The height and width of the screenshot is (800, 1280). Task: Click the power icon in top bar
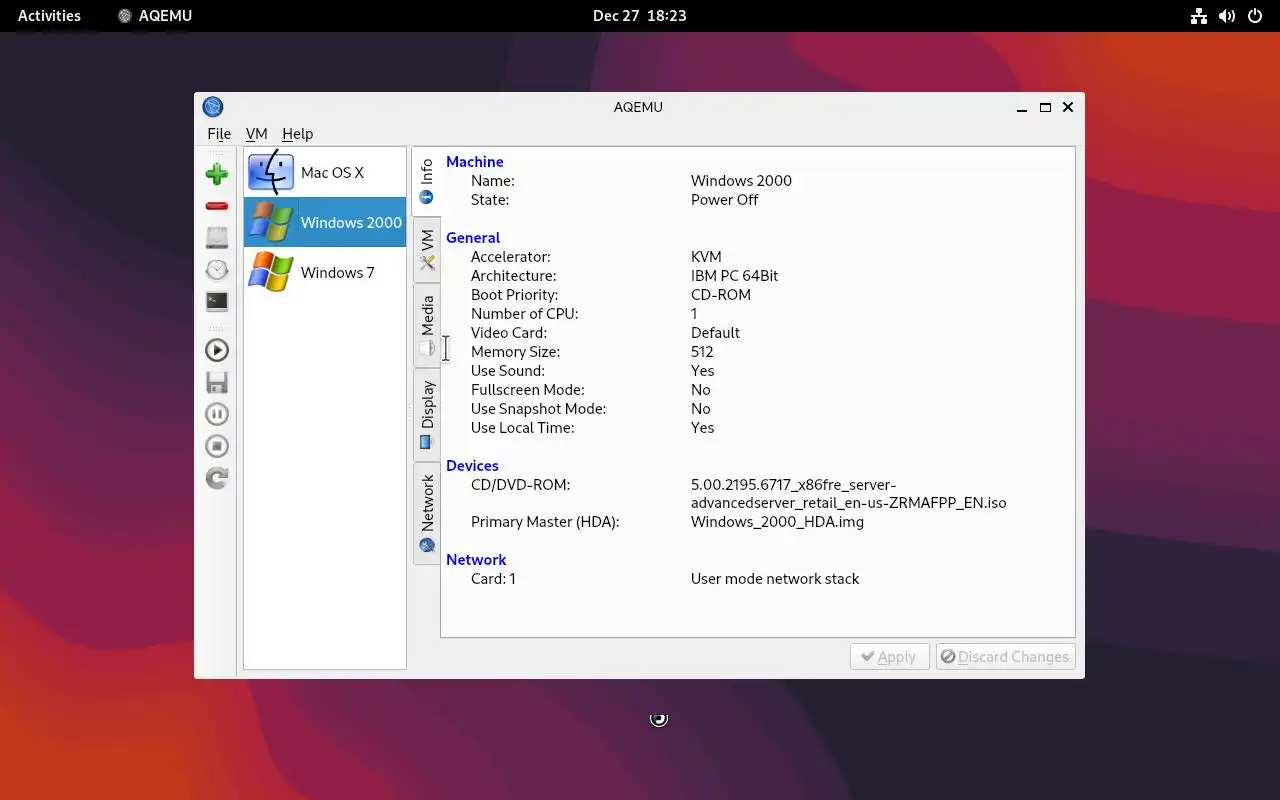1255,15
